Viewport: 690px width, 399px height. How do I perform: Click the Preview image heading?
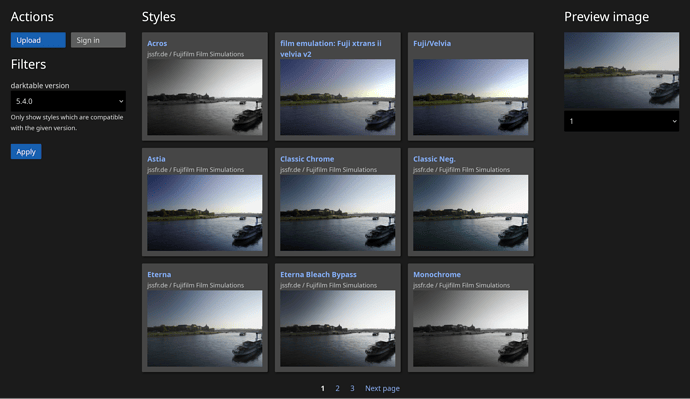pos(606,17)
